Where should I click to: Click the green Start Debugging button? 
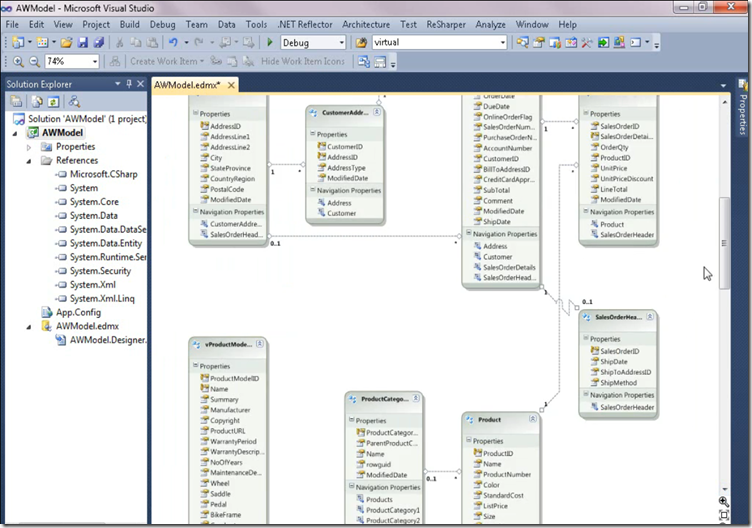point(270,43)
